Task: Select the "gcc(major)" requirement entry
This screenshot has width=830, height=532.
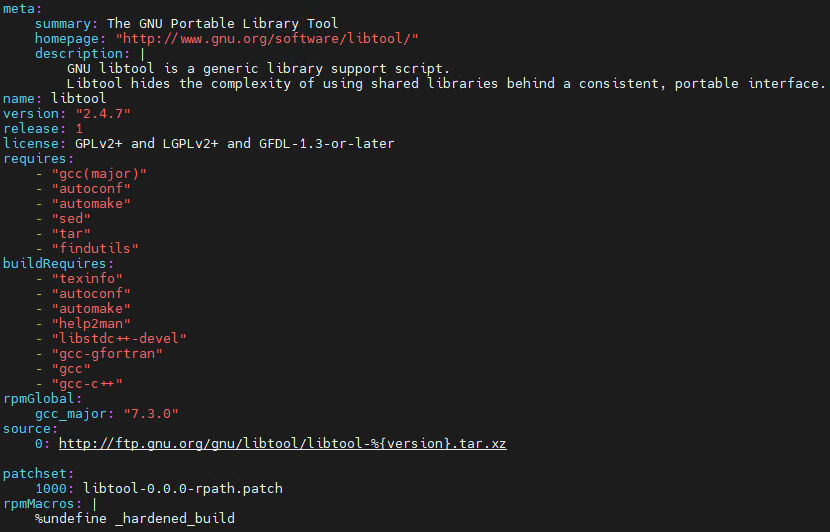Action: click(x=95, y=173)
